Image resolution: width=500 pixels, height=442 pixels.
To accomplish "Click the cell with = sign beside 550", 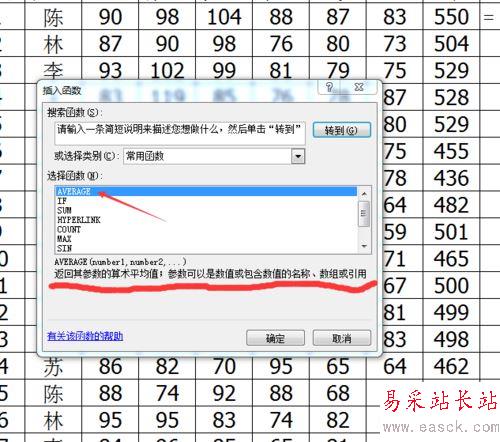I will [x=490, y=17].
